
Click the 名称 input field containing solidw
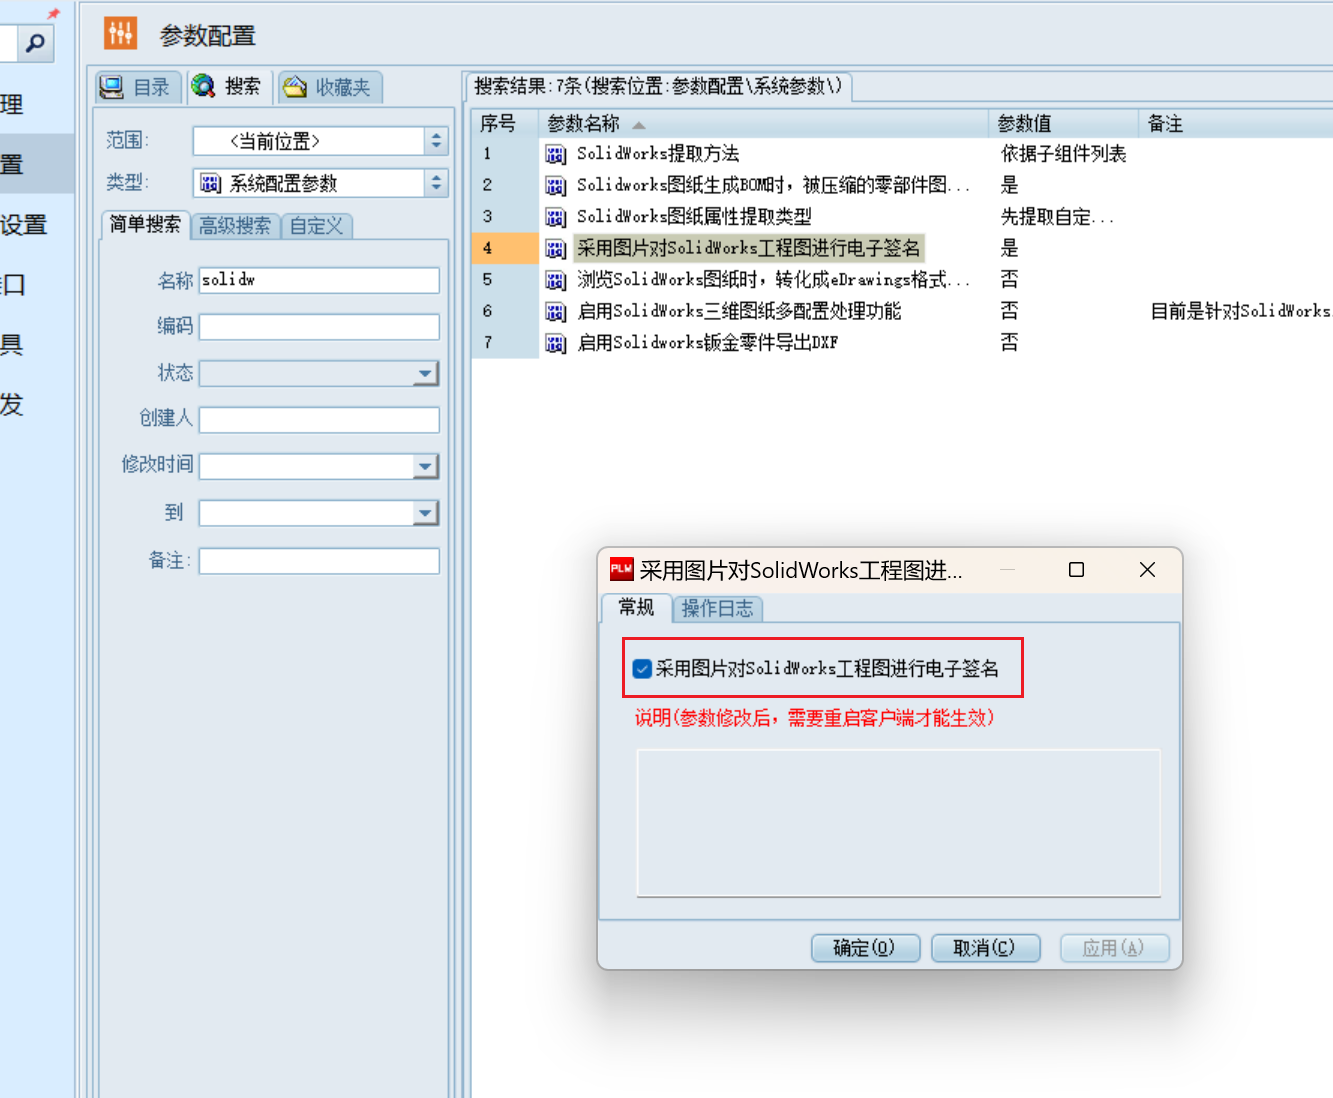(319, 280)
